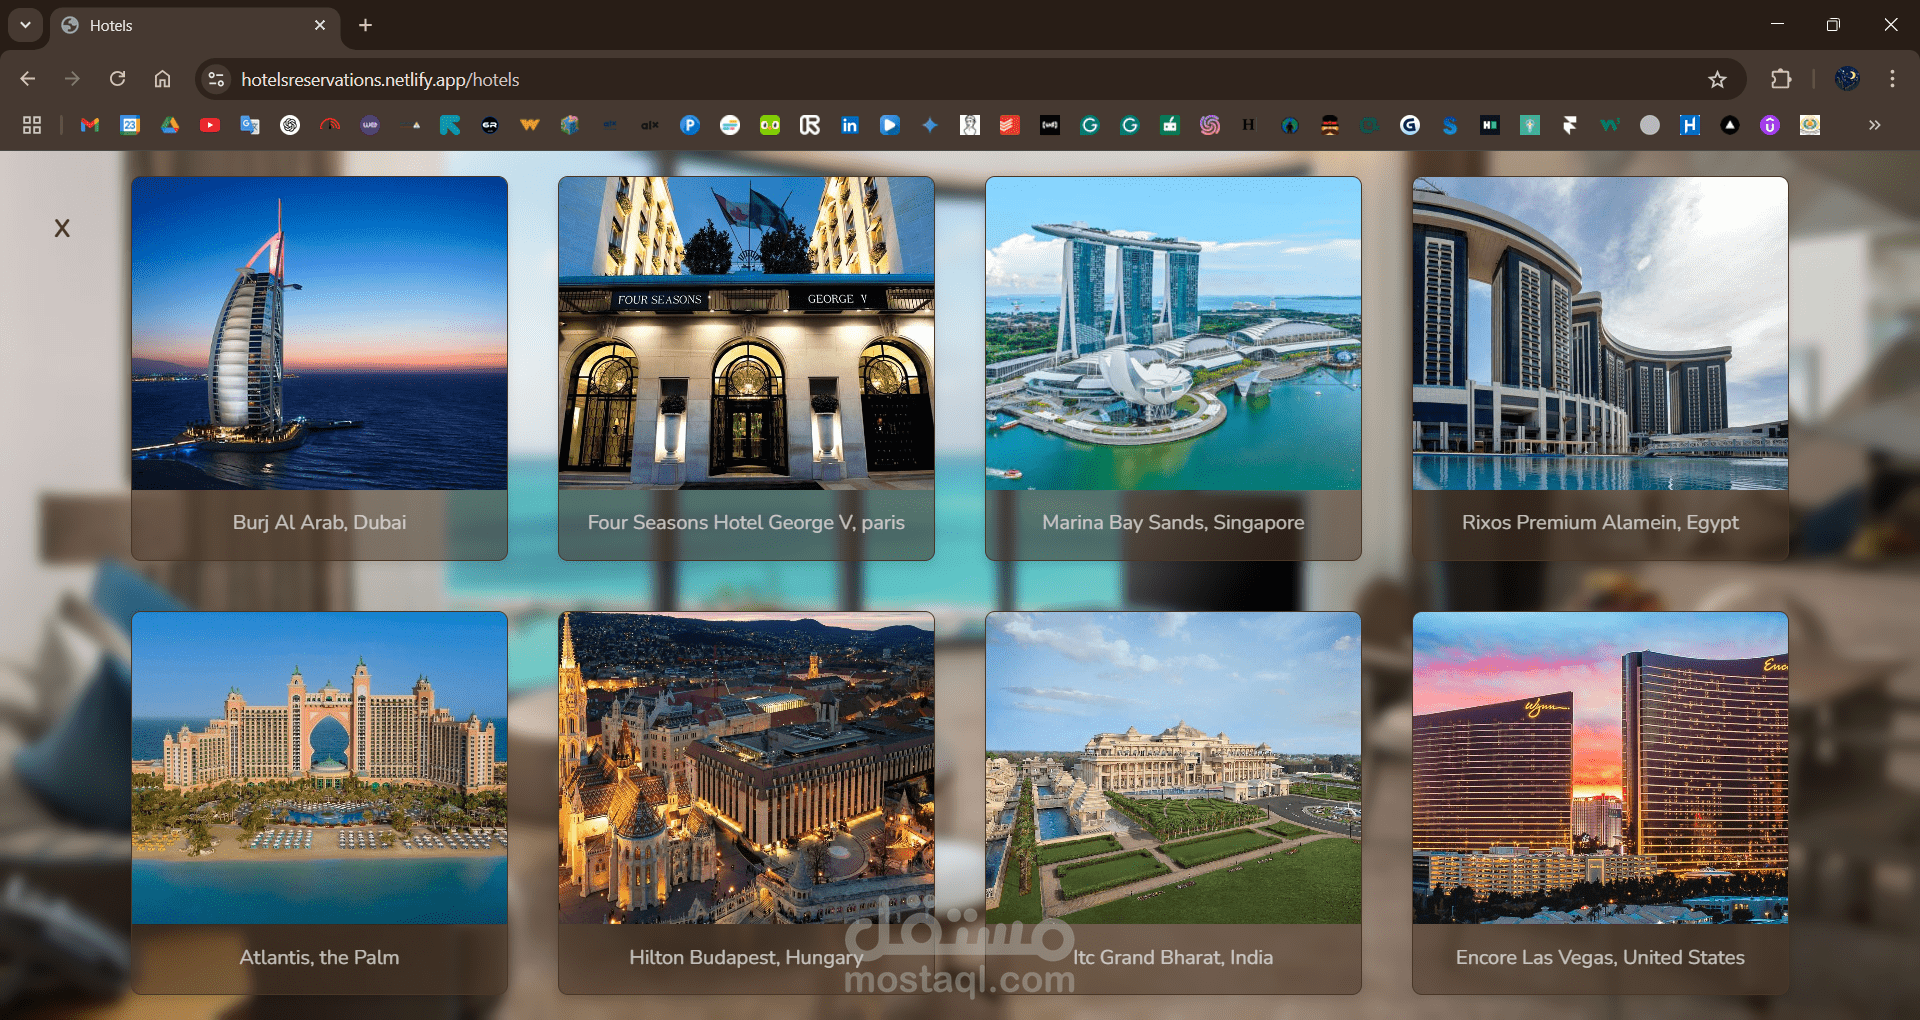
Task: Open the Chrome three-dot menu
Action: point(1892,79)
